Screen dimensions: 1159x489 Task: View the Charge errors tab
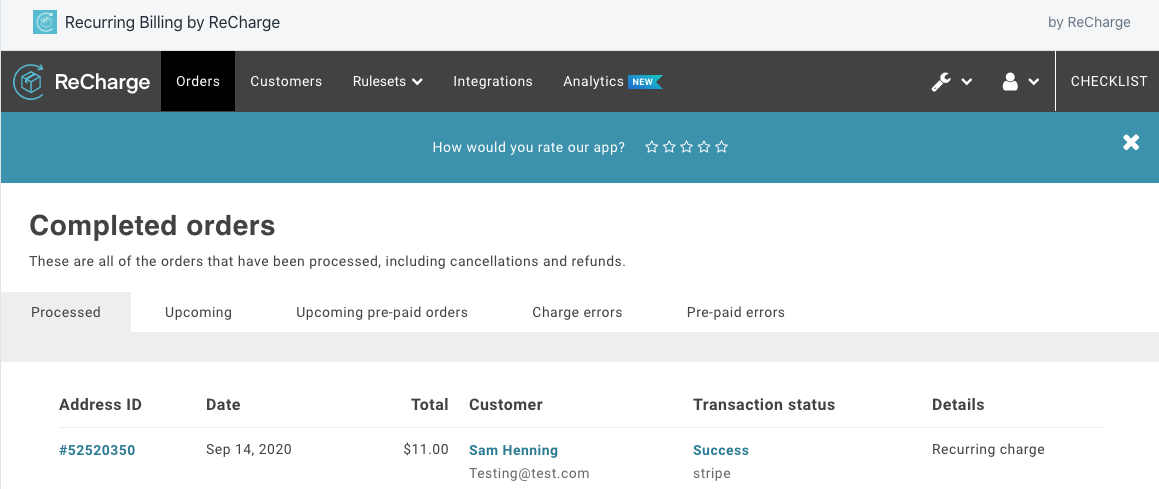click(577, 313)
